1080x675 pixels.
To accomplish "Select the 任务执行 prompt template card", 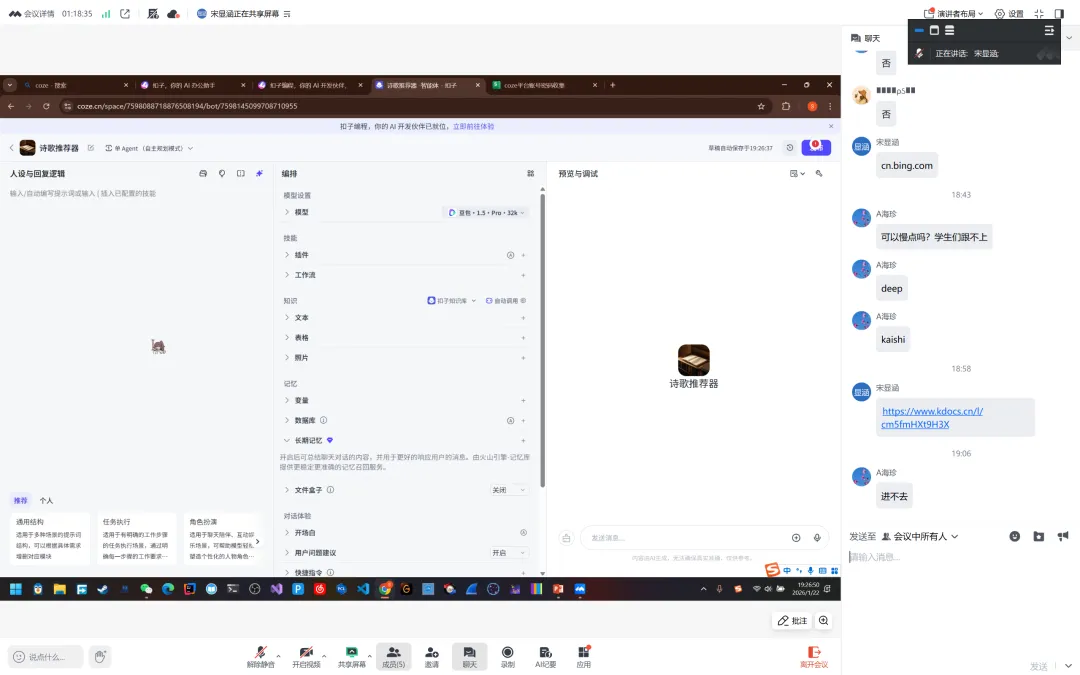I will (x=136, y=539).
